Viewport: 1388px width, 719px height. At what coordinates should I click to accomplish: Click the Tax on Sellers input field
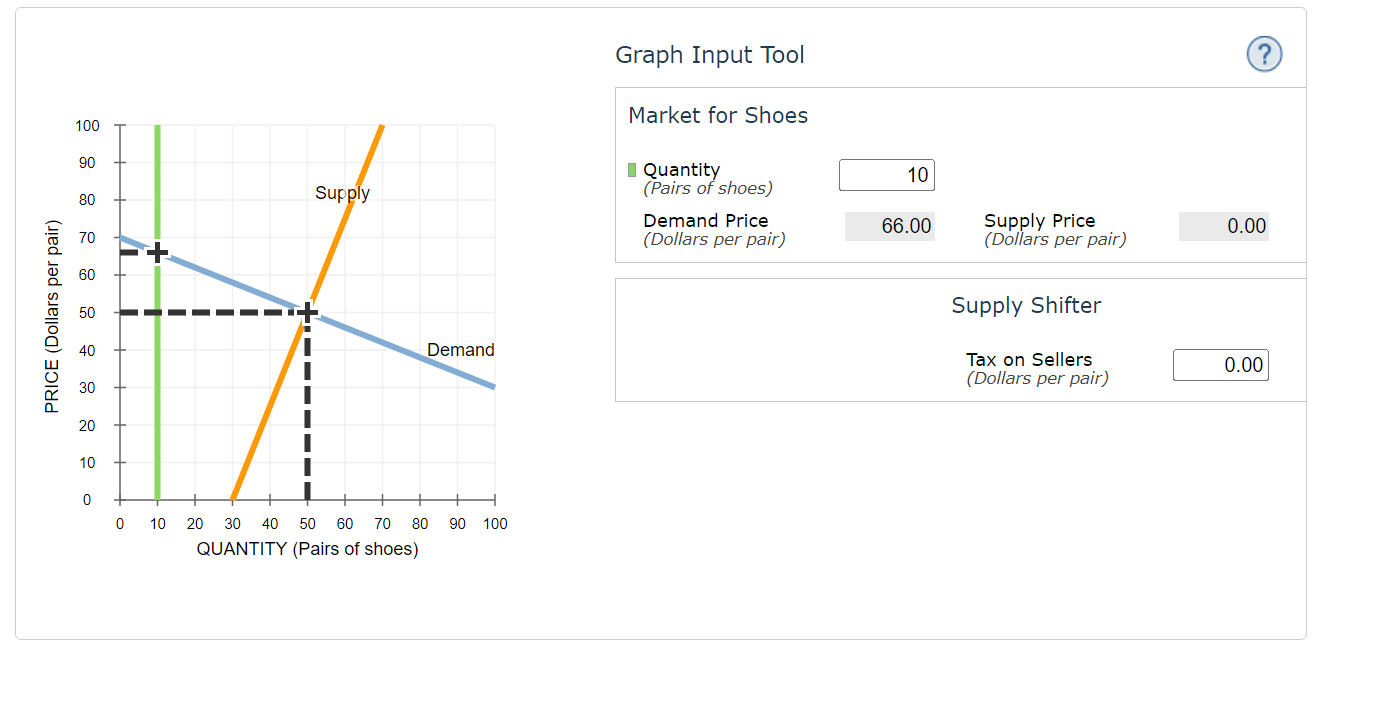coord(1220,365)
